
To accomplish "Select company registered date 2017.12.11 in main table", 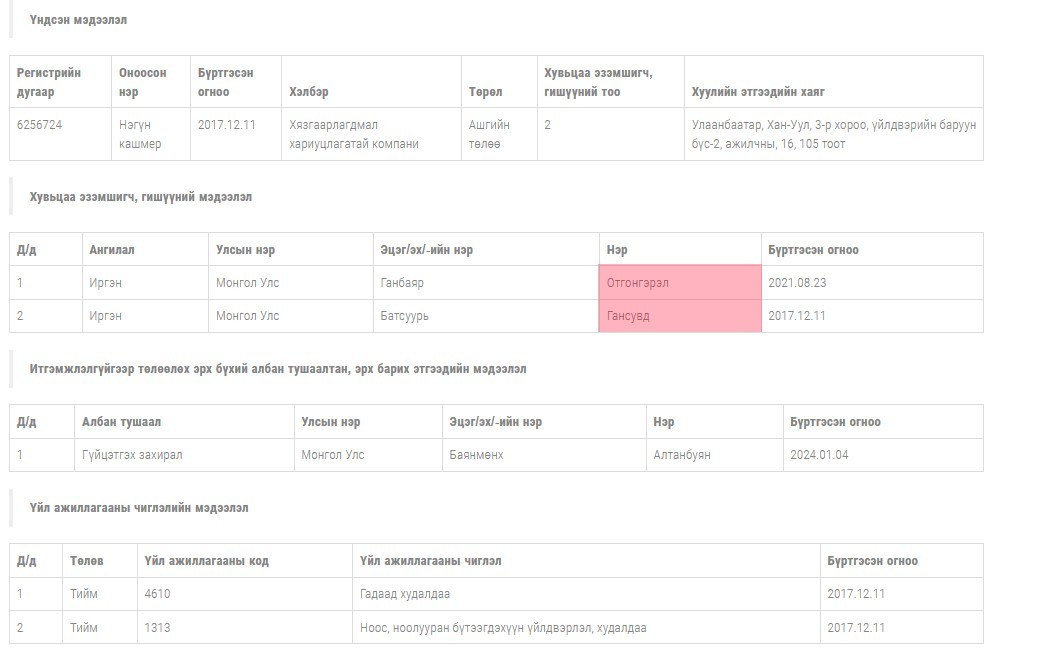I will click(x=226, y=125).
